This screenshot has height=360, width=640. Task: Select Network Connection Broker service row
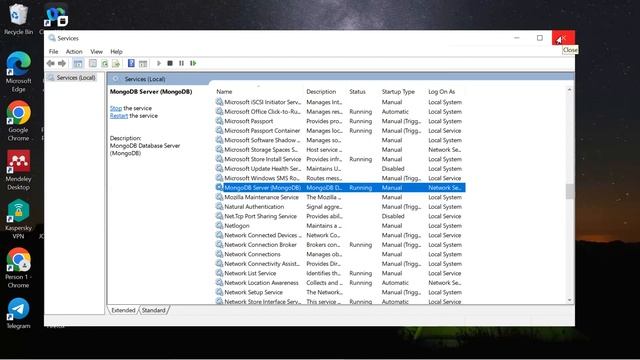coord(340,244)
